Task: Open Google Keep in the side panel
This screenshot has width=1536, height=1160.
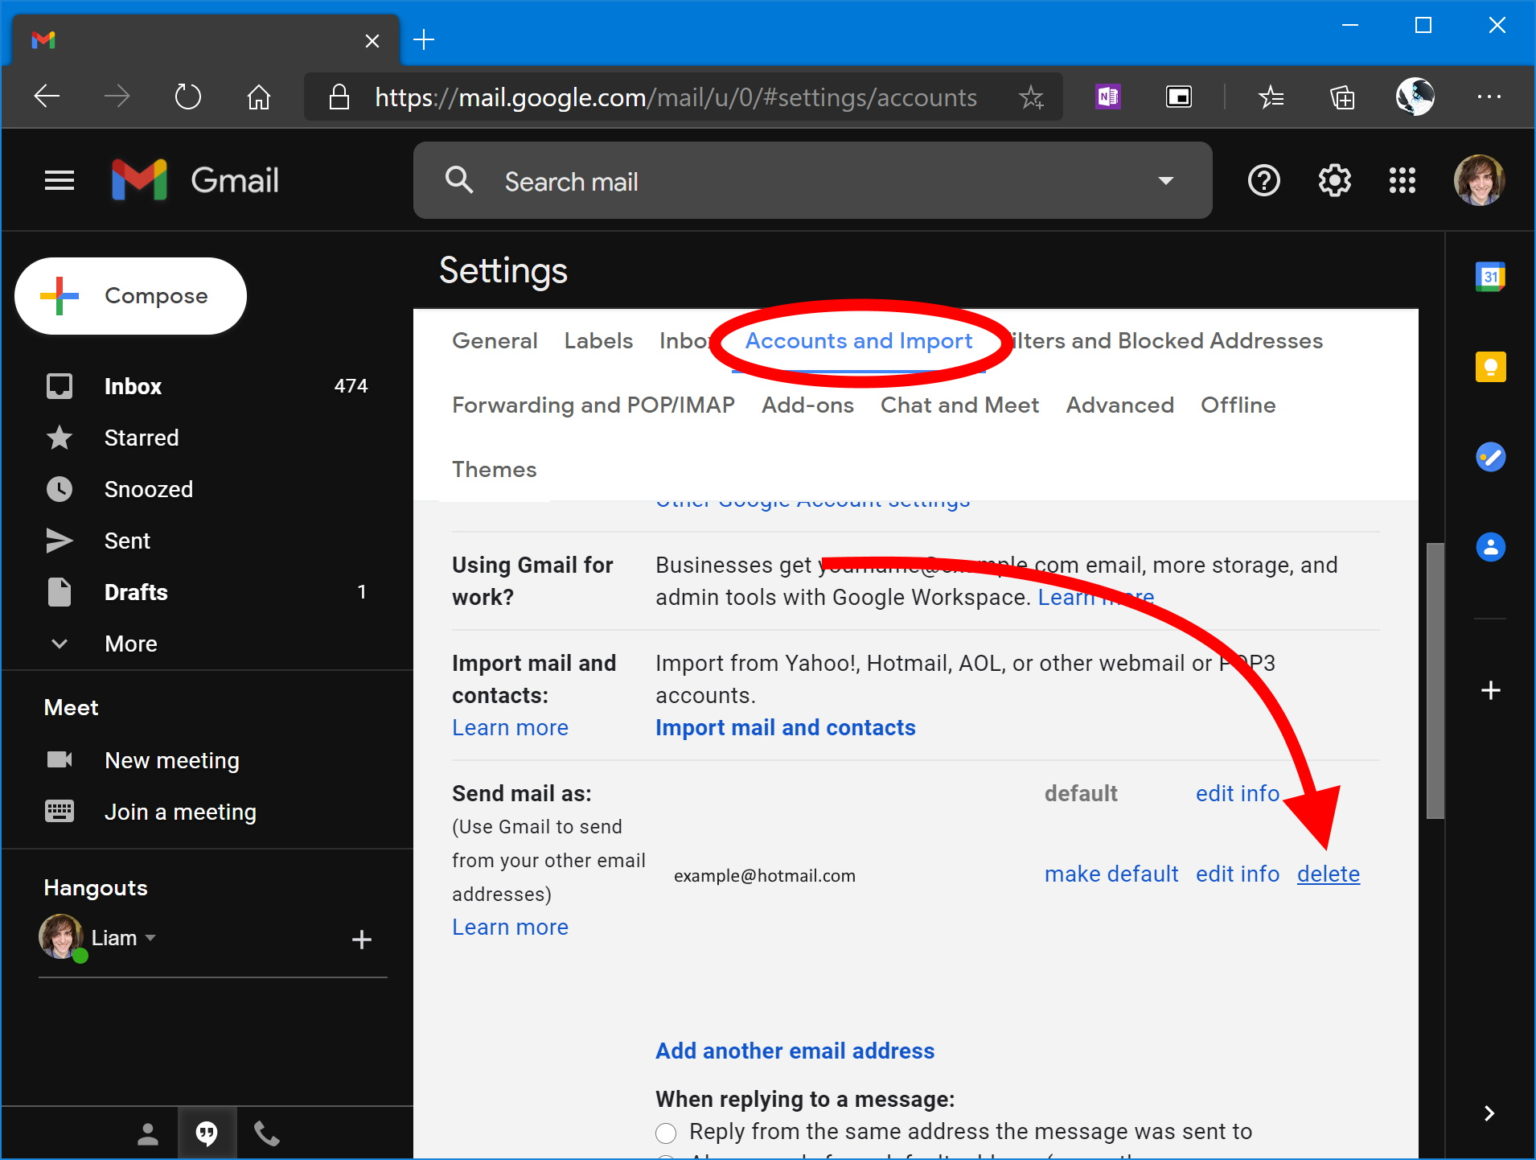Action: (x=1491, y=367)
